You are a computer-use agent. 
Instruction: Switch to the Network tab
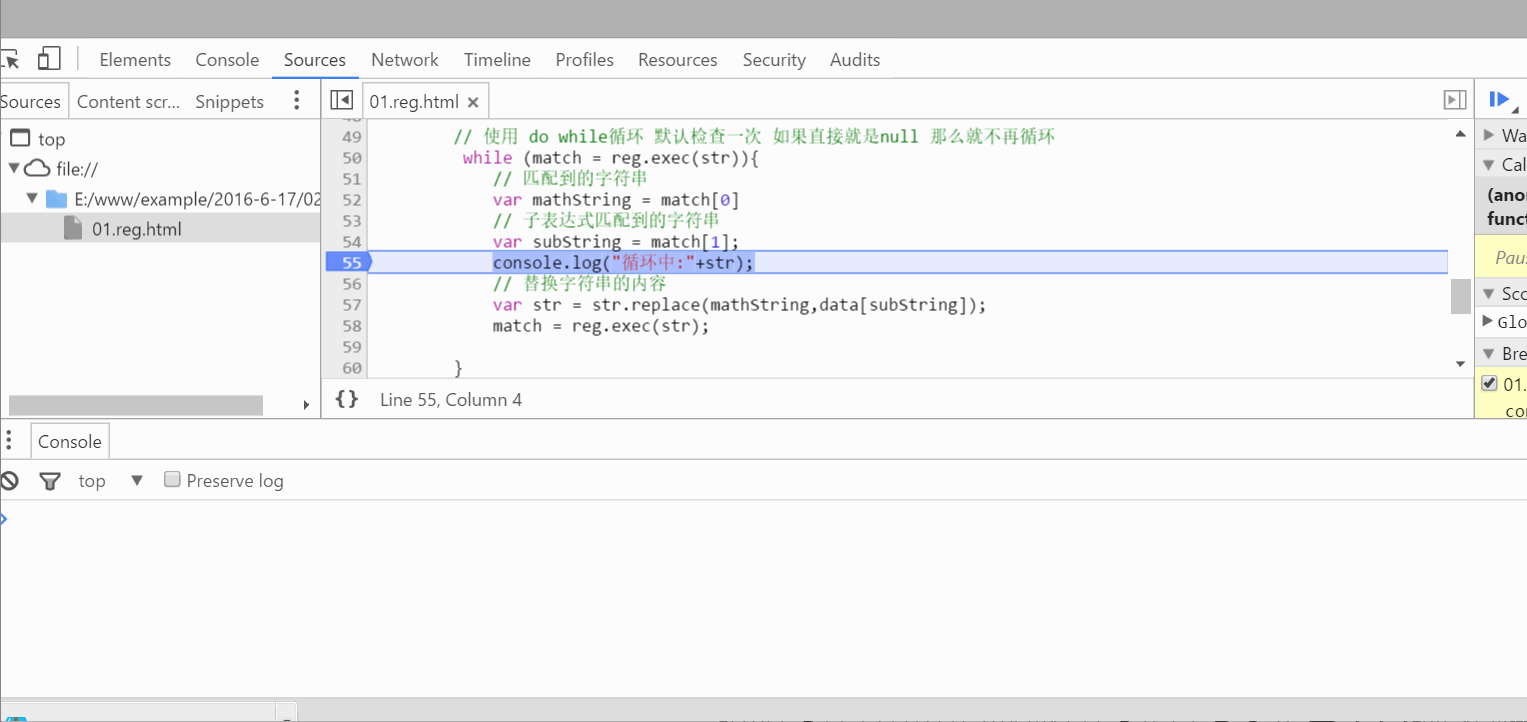coord(404,60)
